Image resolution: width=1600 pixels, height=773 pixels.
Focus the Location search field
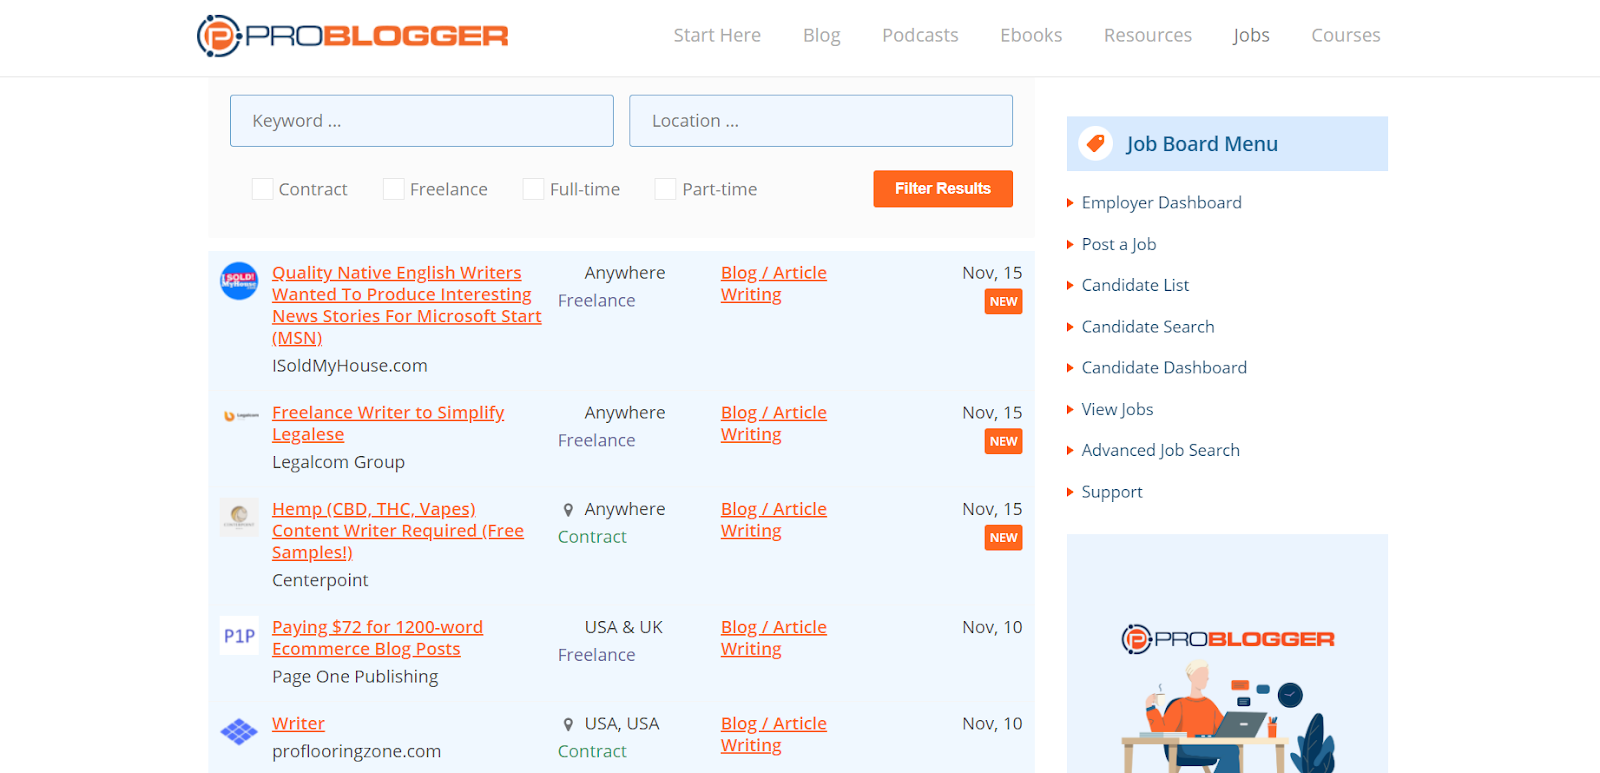(821, 121)
